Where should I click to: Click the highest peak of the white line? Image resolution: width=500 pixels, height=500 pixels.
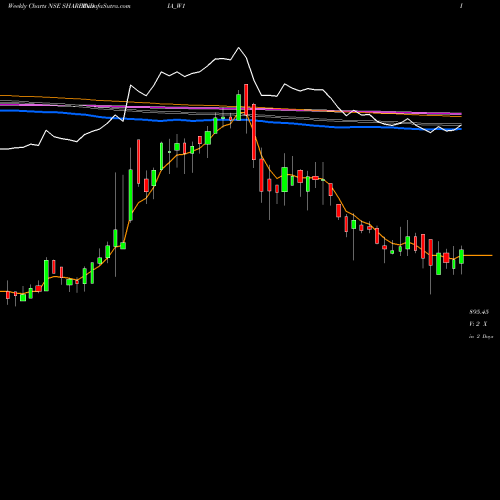(x=239, y=48)
